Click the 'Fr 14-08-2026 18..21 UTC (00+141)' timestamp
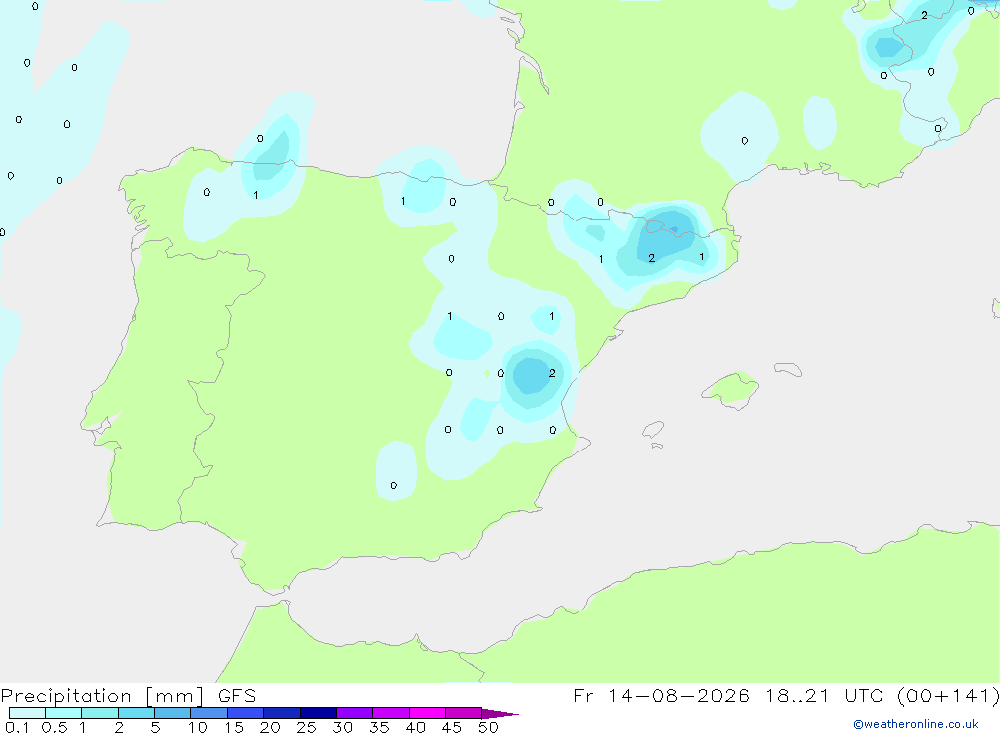 coord(786,696)
